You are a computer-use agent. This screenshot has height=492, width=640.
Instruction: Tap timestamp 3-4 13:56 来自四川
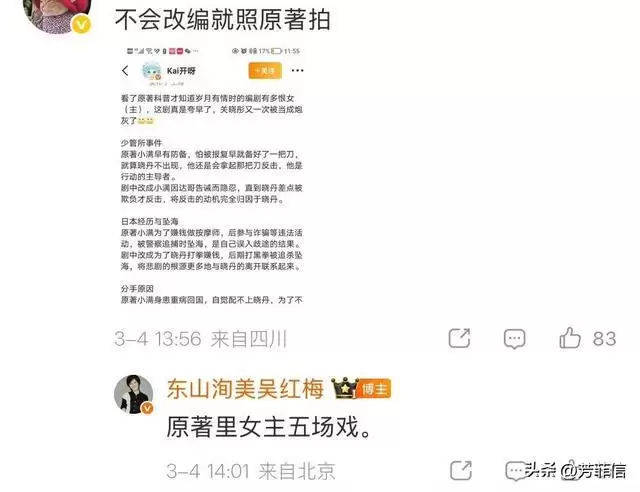pos(200,339)
